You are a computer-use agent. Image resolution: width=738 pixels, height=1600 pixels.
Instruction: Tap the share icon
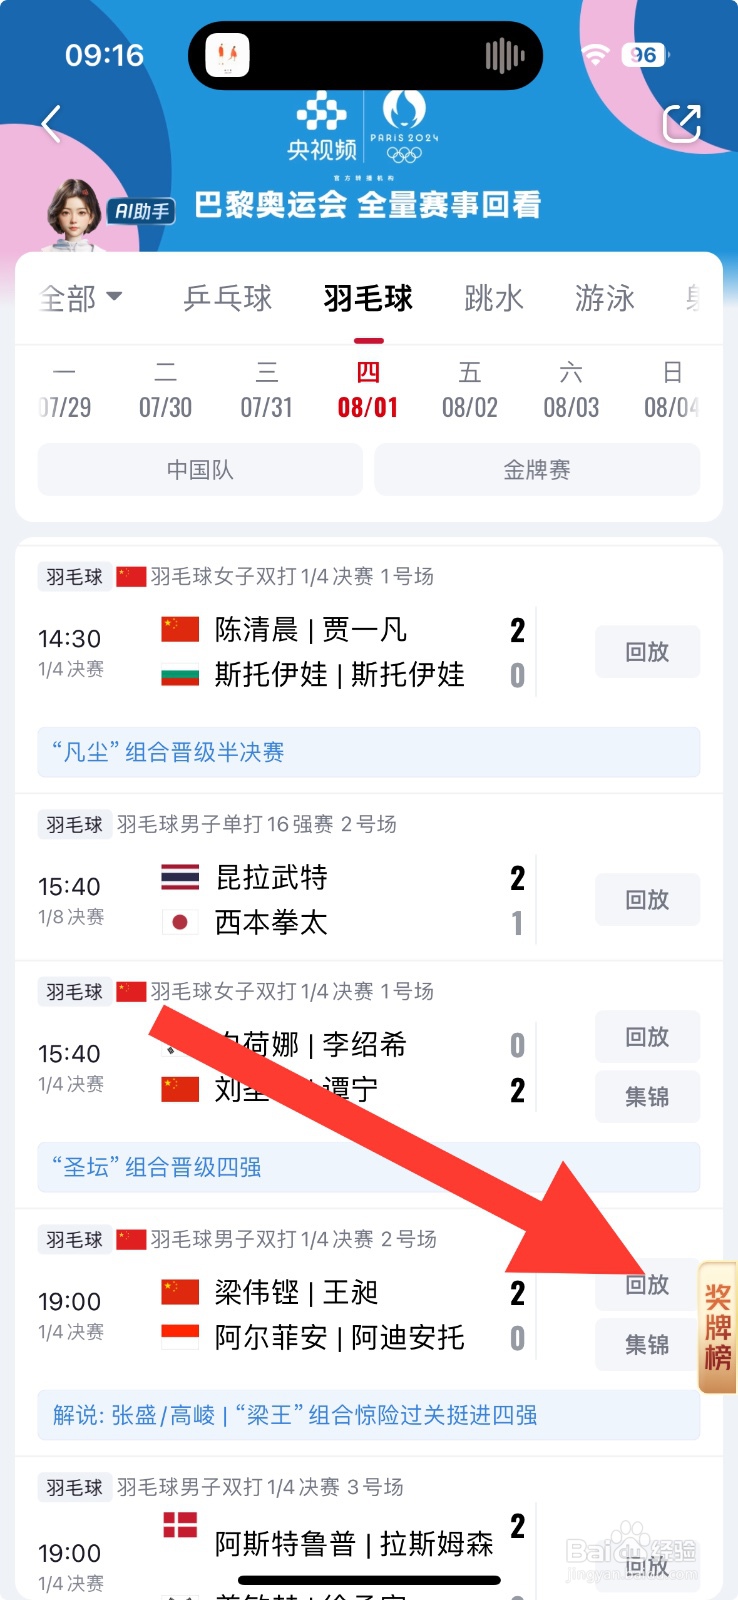[x=682, y=124]
